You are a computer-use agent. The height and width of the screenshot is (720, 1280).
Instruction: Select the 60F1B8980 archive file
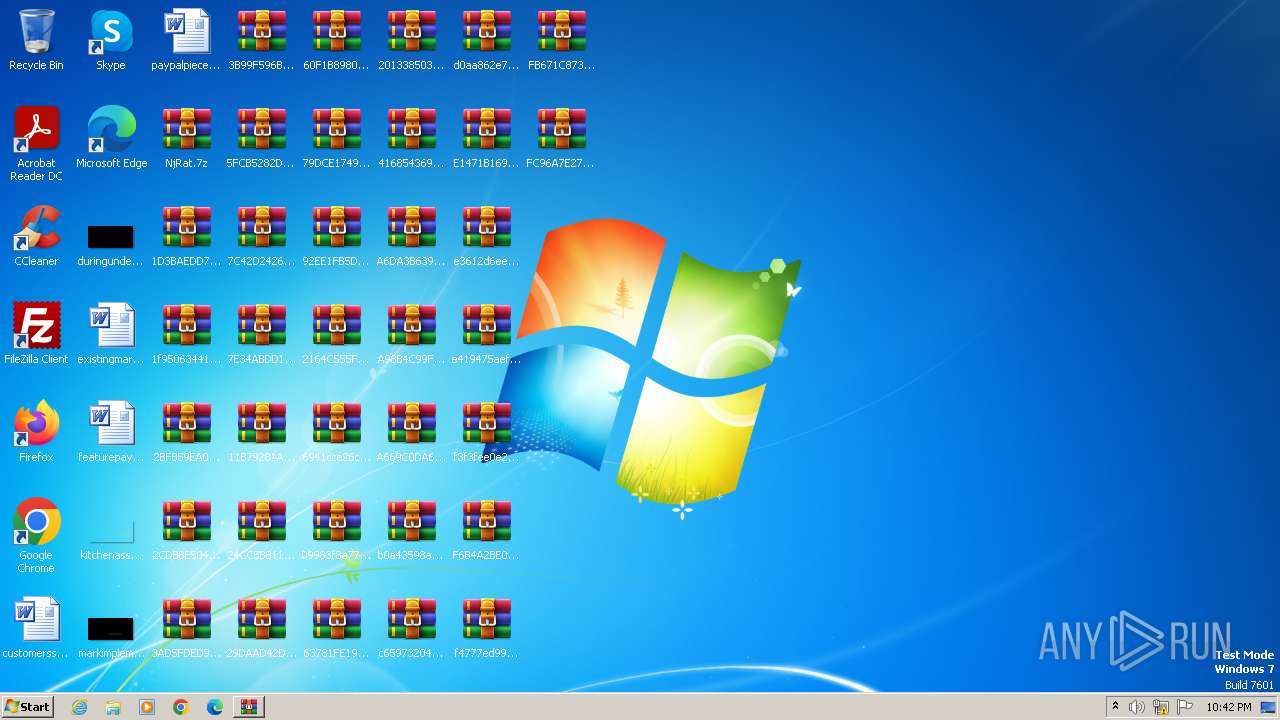coord(336,40)
